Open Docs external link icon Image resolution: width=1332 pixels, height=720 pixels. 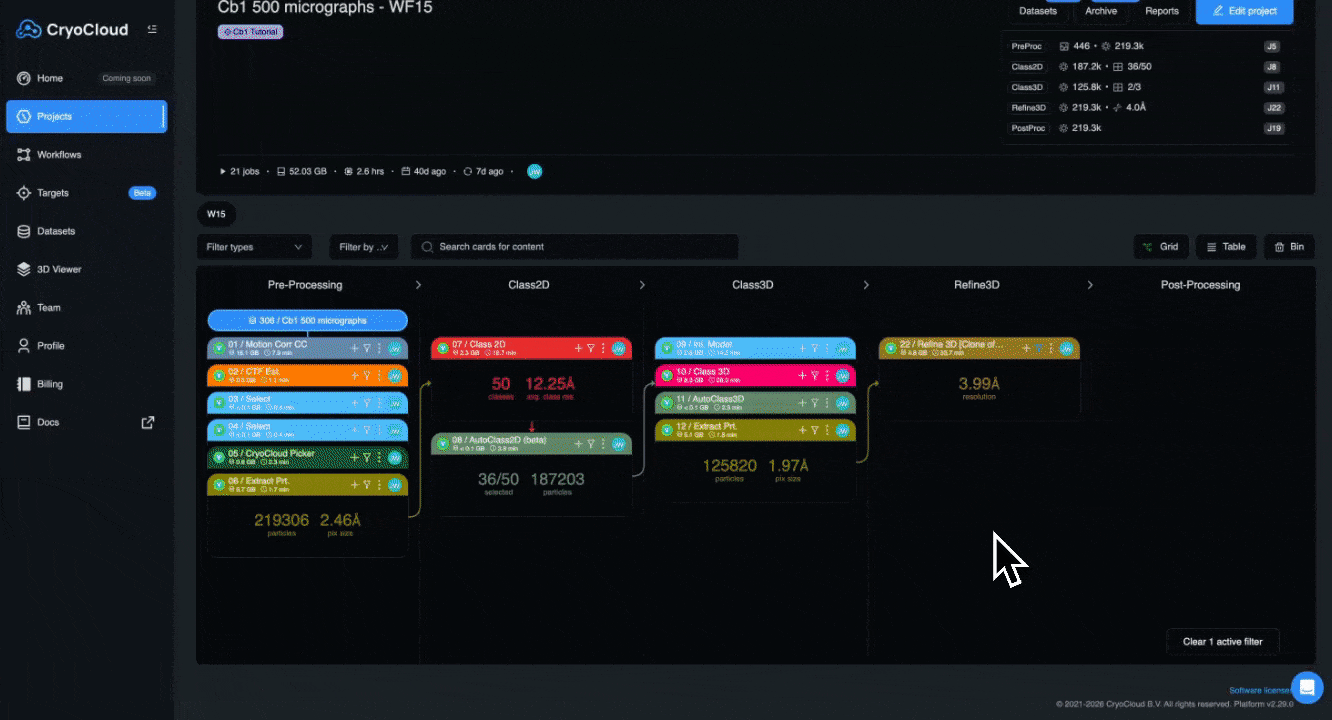coord(148,422)
